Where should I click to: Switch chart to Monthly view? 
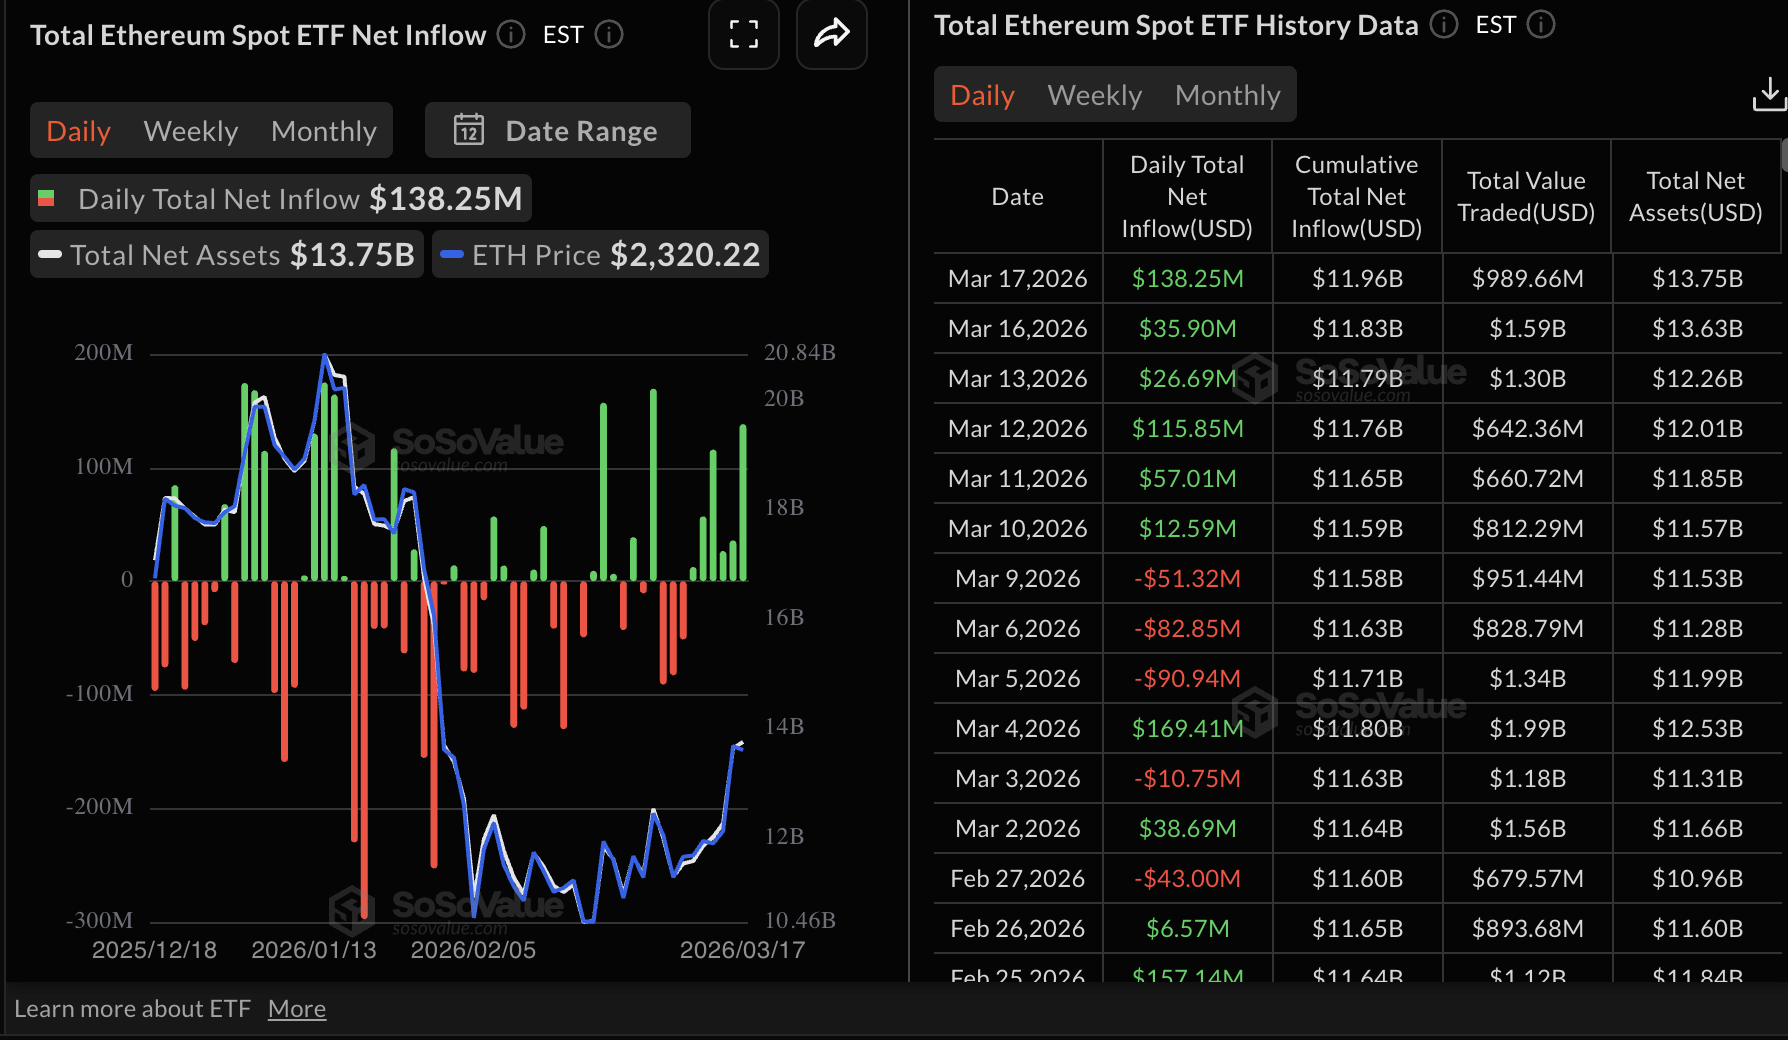[323, 131]
